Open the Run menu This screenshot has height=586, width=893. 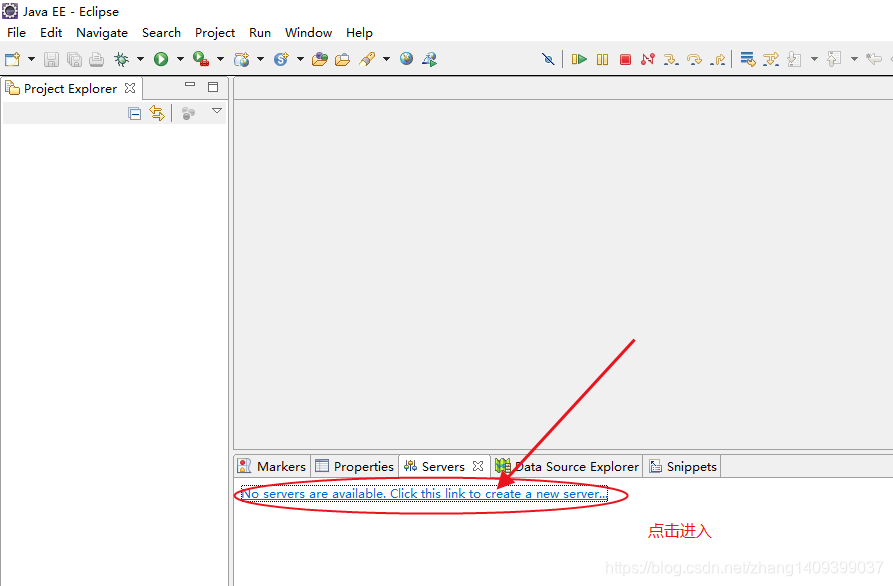point(260,32)
